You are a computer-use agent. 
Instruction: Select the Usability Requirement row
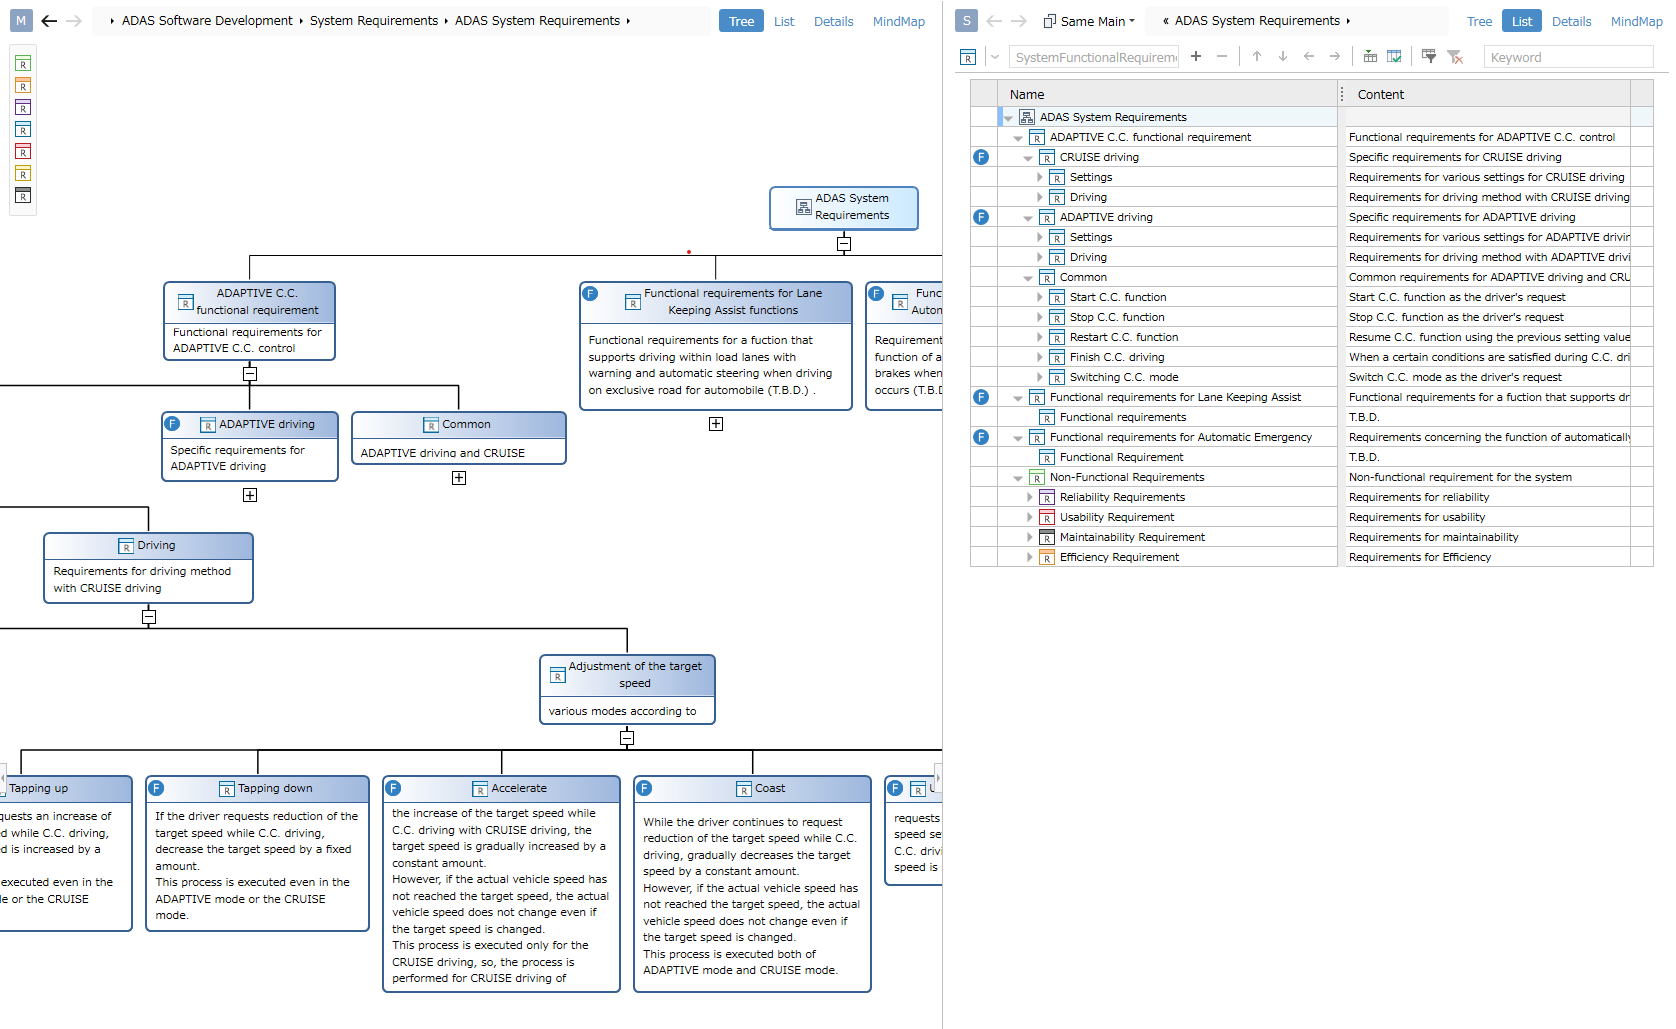1167,517
